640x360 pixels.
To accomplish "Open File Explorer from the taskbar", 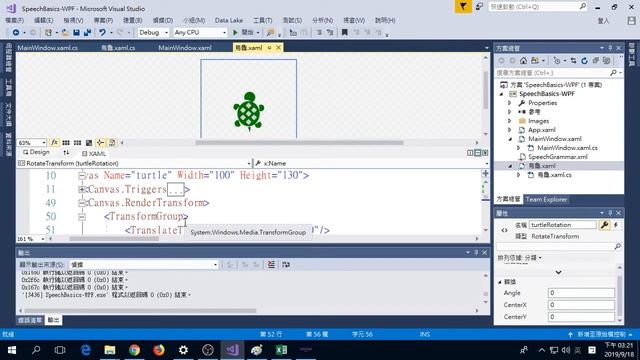I will coord(110,350).
